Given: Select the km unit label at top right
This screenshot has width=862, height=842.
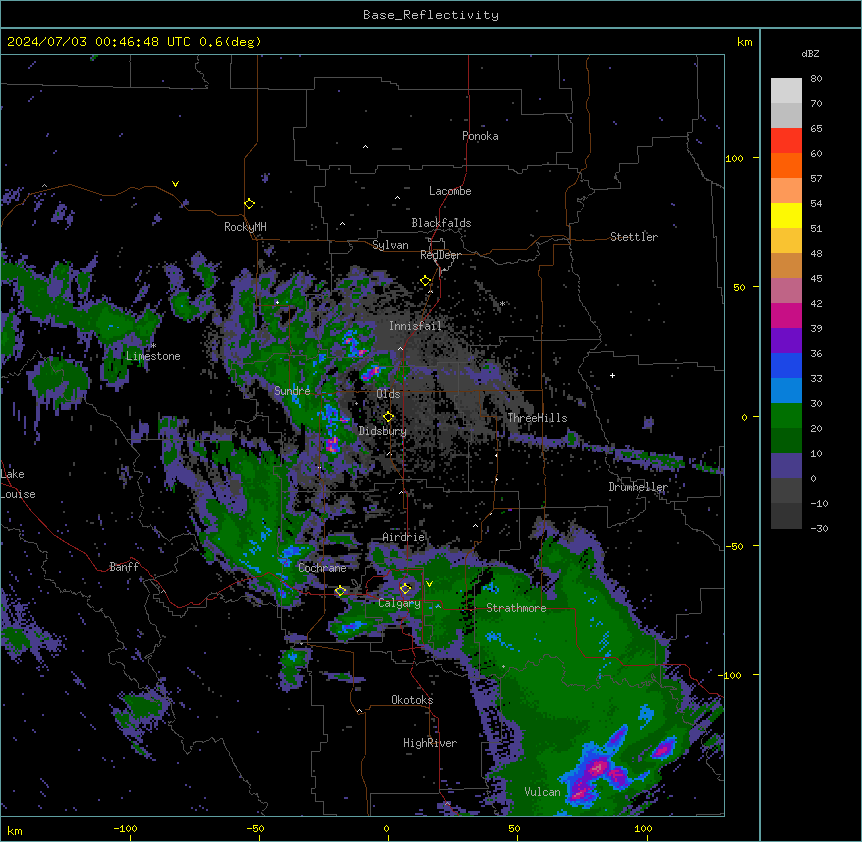Looking at the screenshot, I should coord(744,42).
